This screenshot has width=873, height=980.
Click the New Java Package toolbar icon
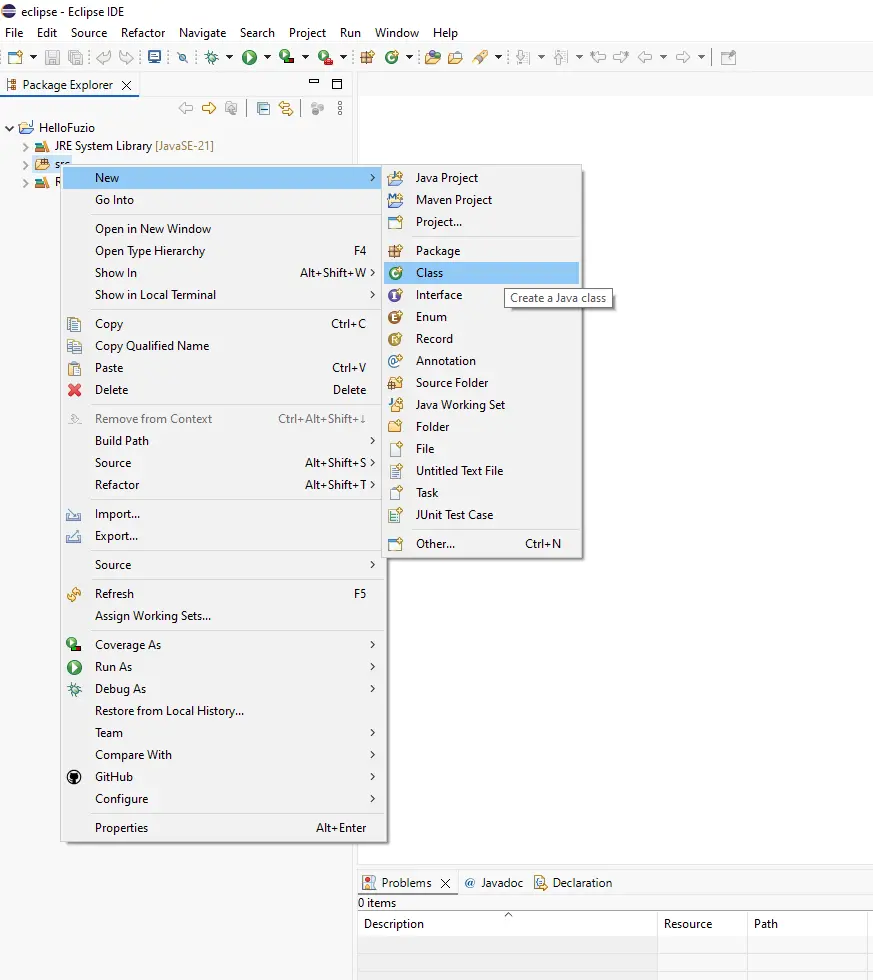point(367,58)
